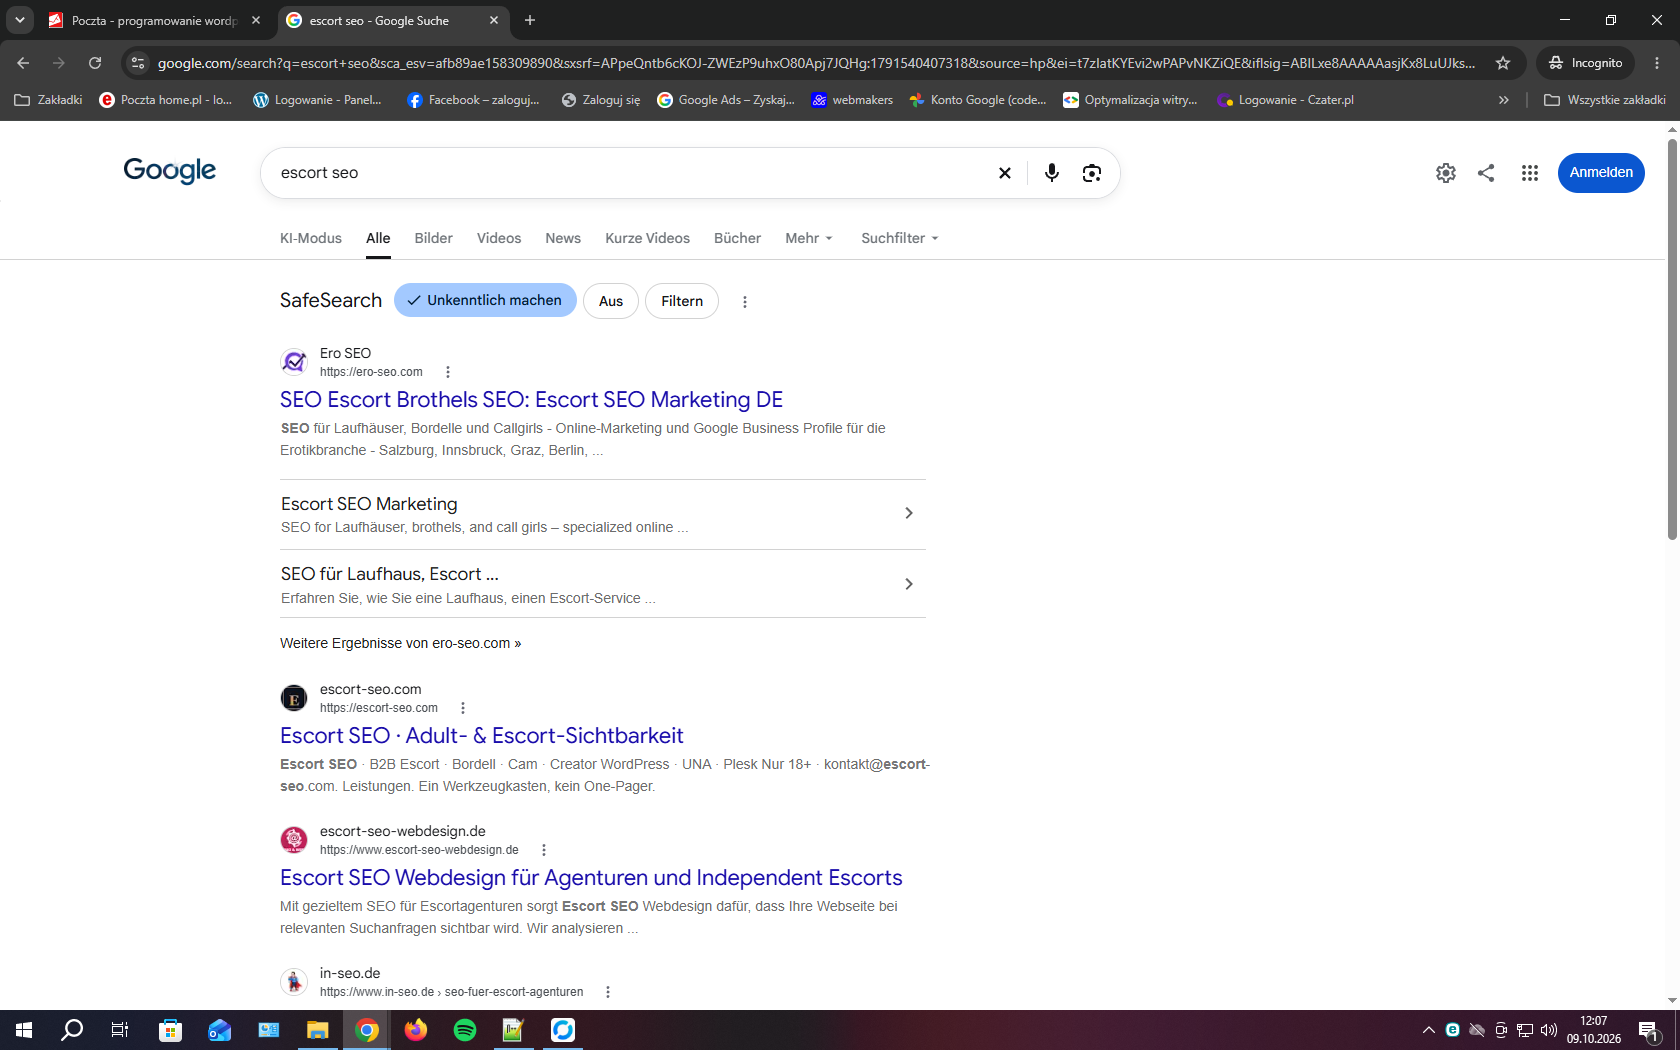Switch to KI-Modus tab
This screenshot has height=1050, width=1680.
[311, 238]
